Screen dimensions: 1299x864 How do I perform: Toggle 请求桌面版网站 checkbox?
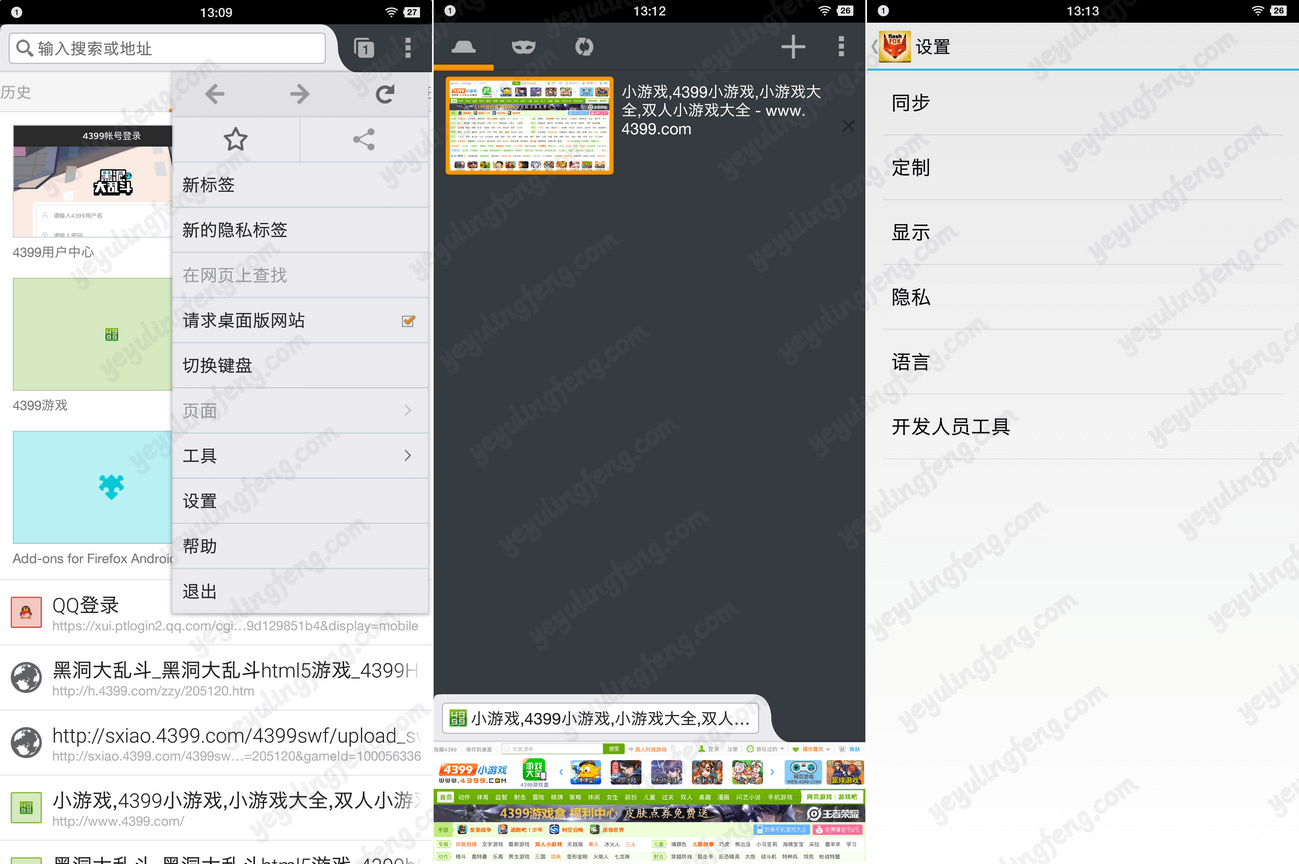tap(408, 321)
